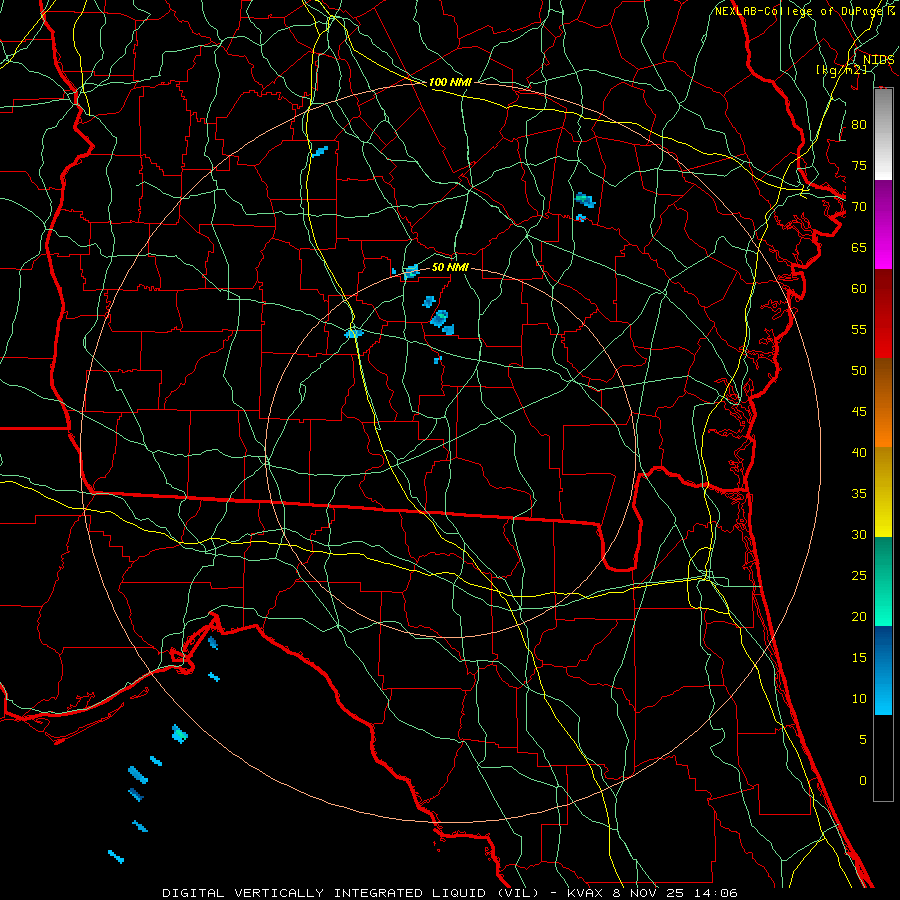Viewport: 900px width, 900px height.
Task: Click the KVAX station identifier in the footer
Action: tap(587, 893)
